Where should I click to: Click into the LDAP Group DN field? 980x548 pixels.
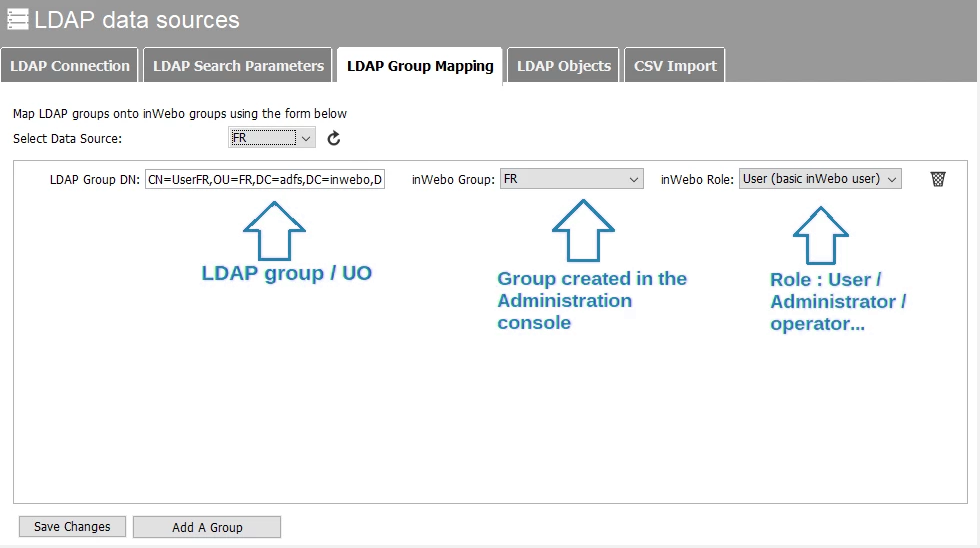(x=265, y=180)
